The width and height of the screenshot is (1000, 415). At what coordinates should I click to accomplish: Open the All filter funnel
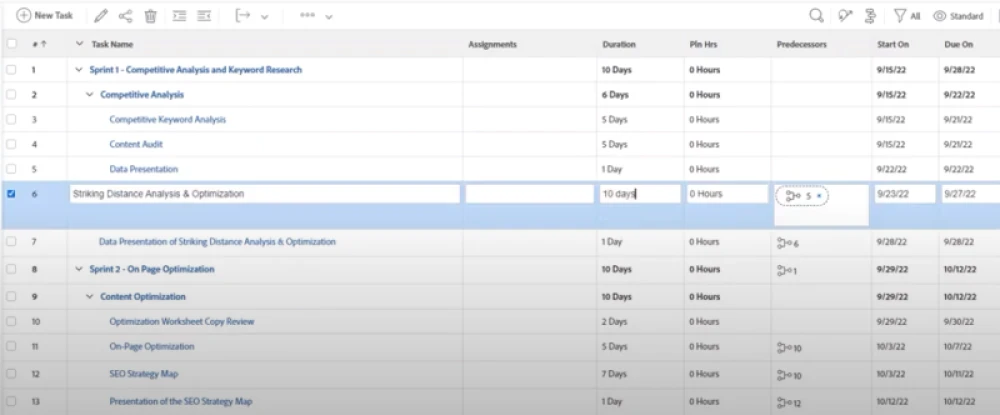(x=906, y=16)
